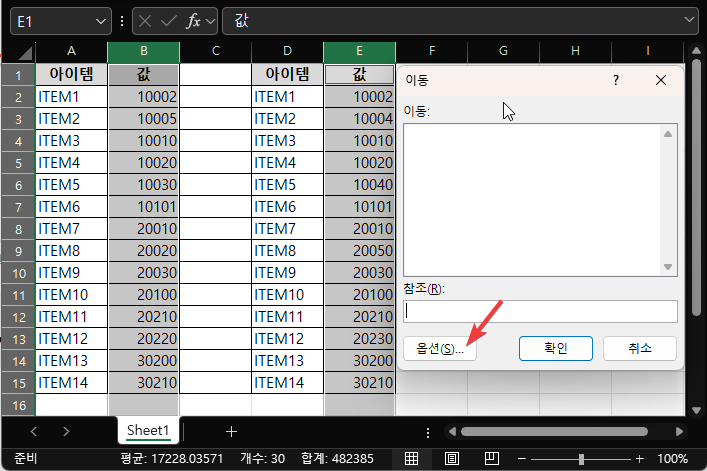The image size is (707, 471).
Task: Click cell A11 containing ITEM10
Action: (71, 295)
